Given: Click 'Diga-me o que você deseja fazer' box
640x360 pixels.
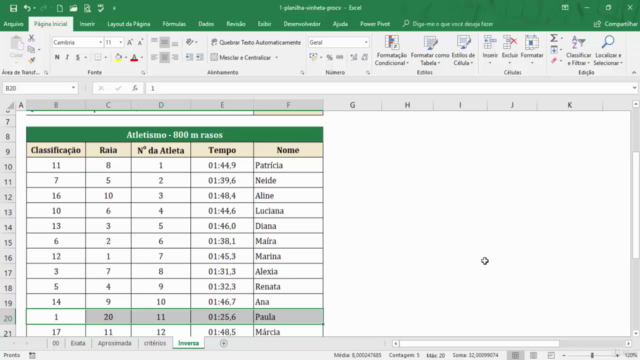Looking at the screenshot, I should 449,24.
